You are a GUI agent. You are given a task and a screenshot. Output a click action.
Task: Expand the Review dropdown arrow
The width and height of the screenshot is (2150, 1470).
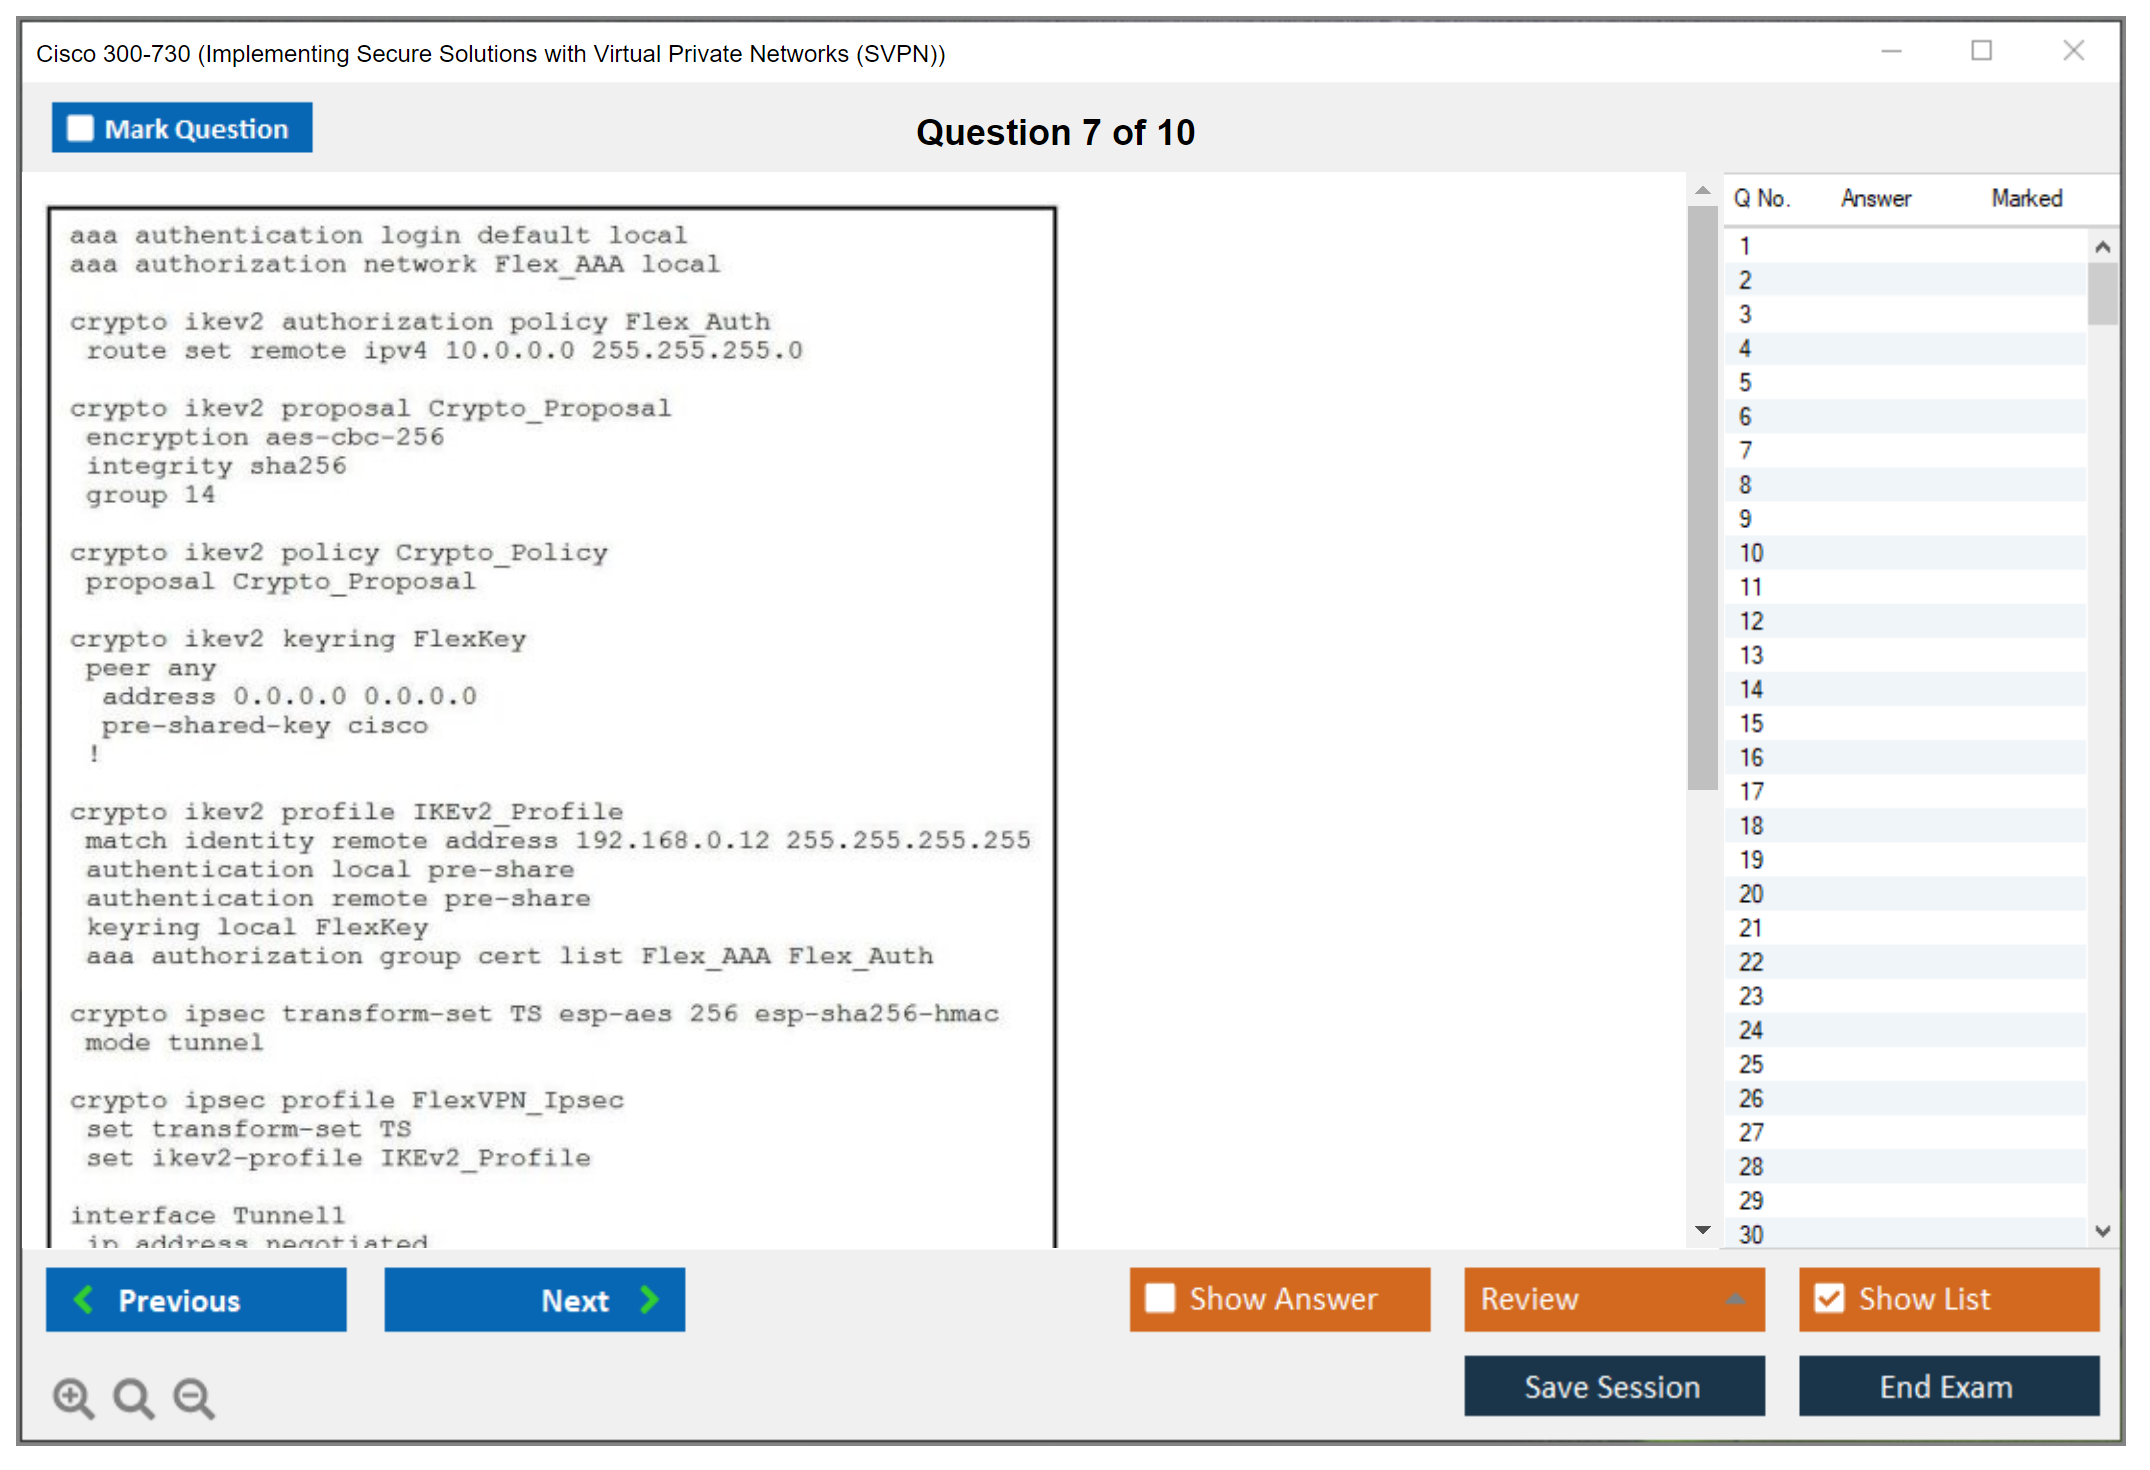point(1735,1299)
